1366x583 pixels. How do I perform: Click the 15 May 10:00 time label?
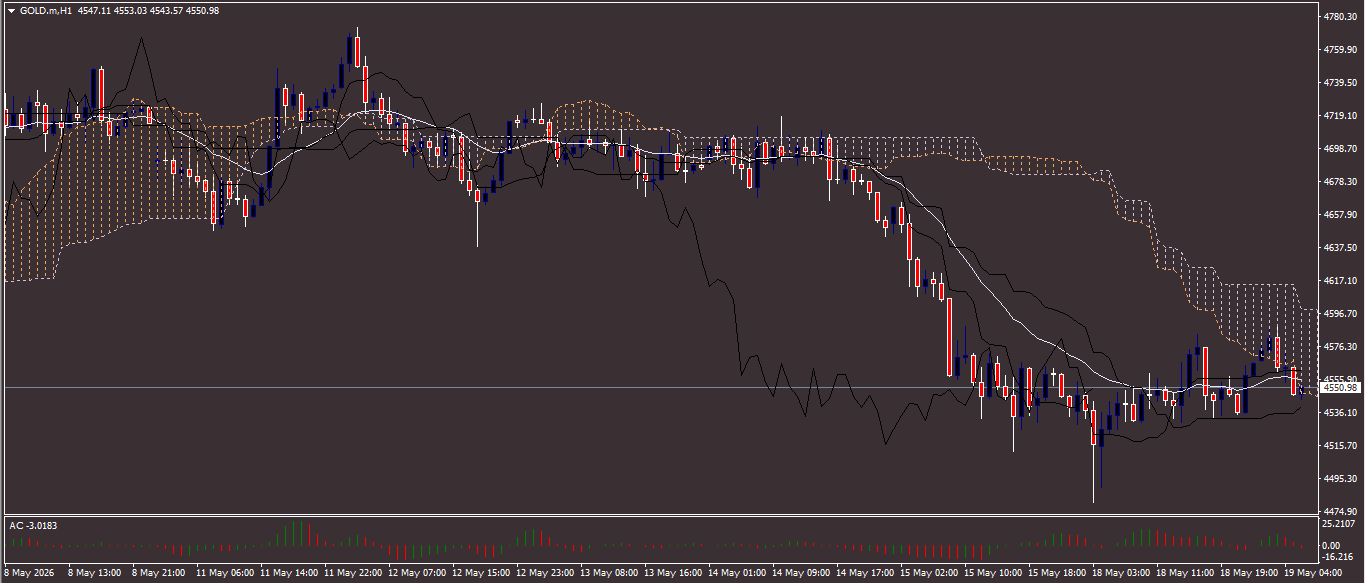pos(993,574)
